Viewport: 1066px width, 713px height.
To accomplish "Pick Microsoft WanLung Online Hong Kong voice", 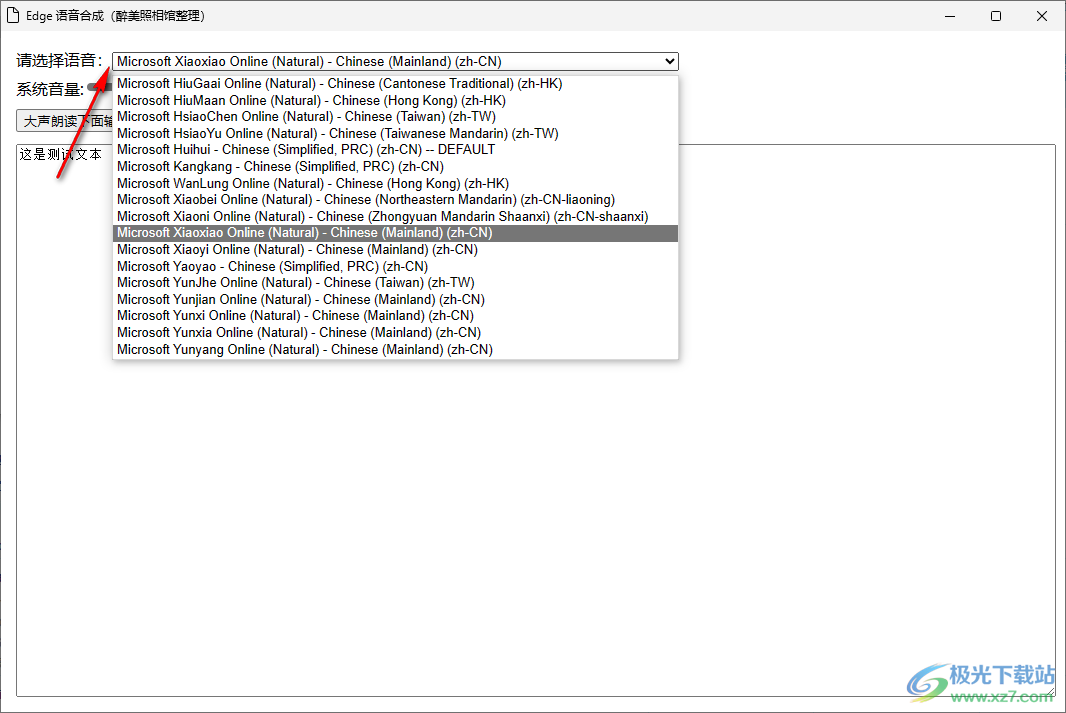I will [x=395, y=184].
